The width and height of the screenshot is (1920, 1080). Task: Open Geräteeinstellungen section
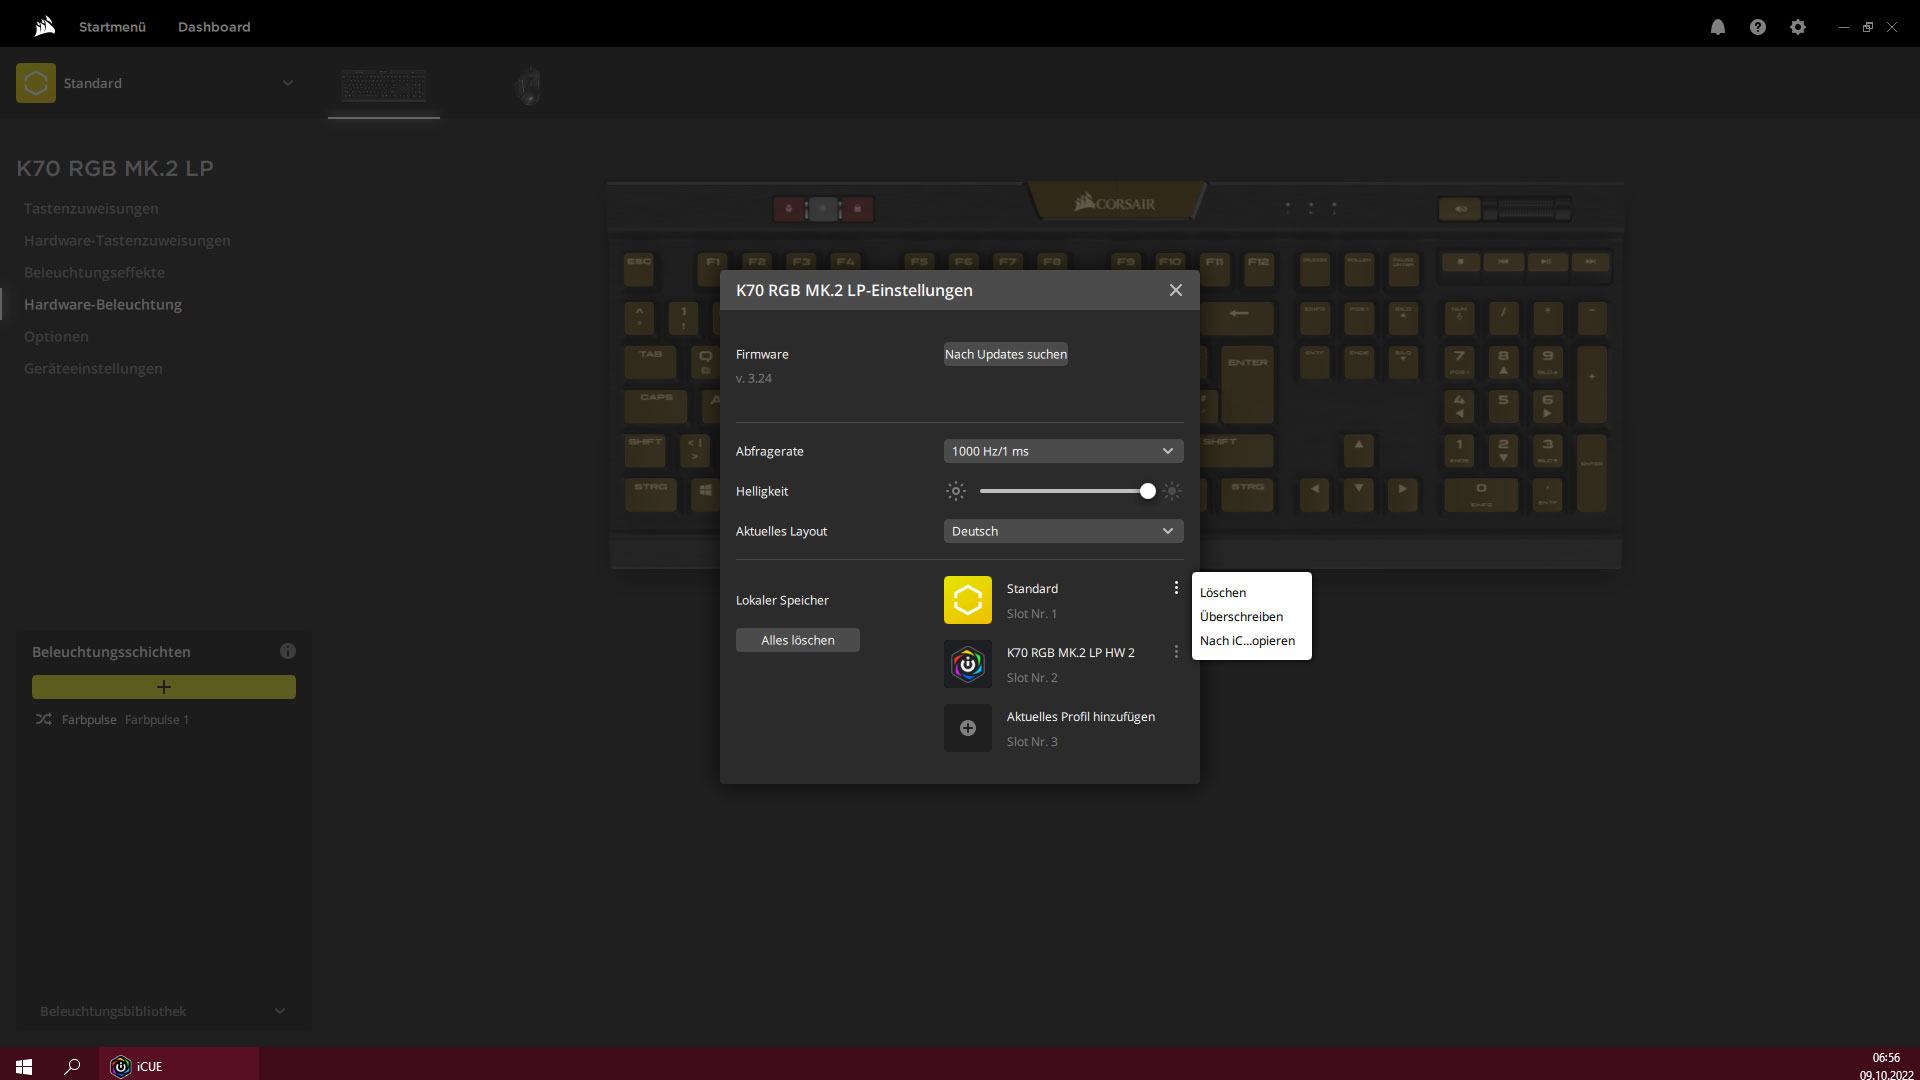(93, 368)
